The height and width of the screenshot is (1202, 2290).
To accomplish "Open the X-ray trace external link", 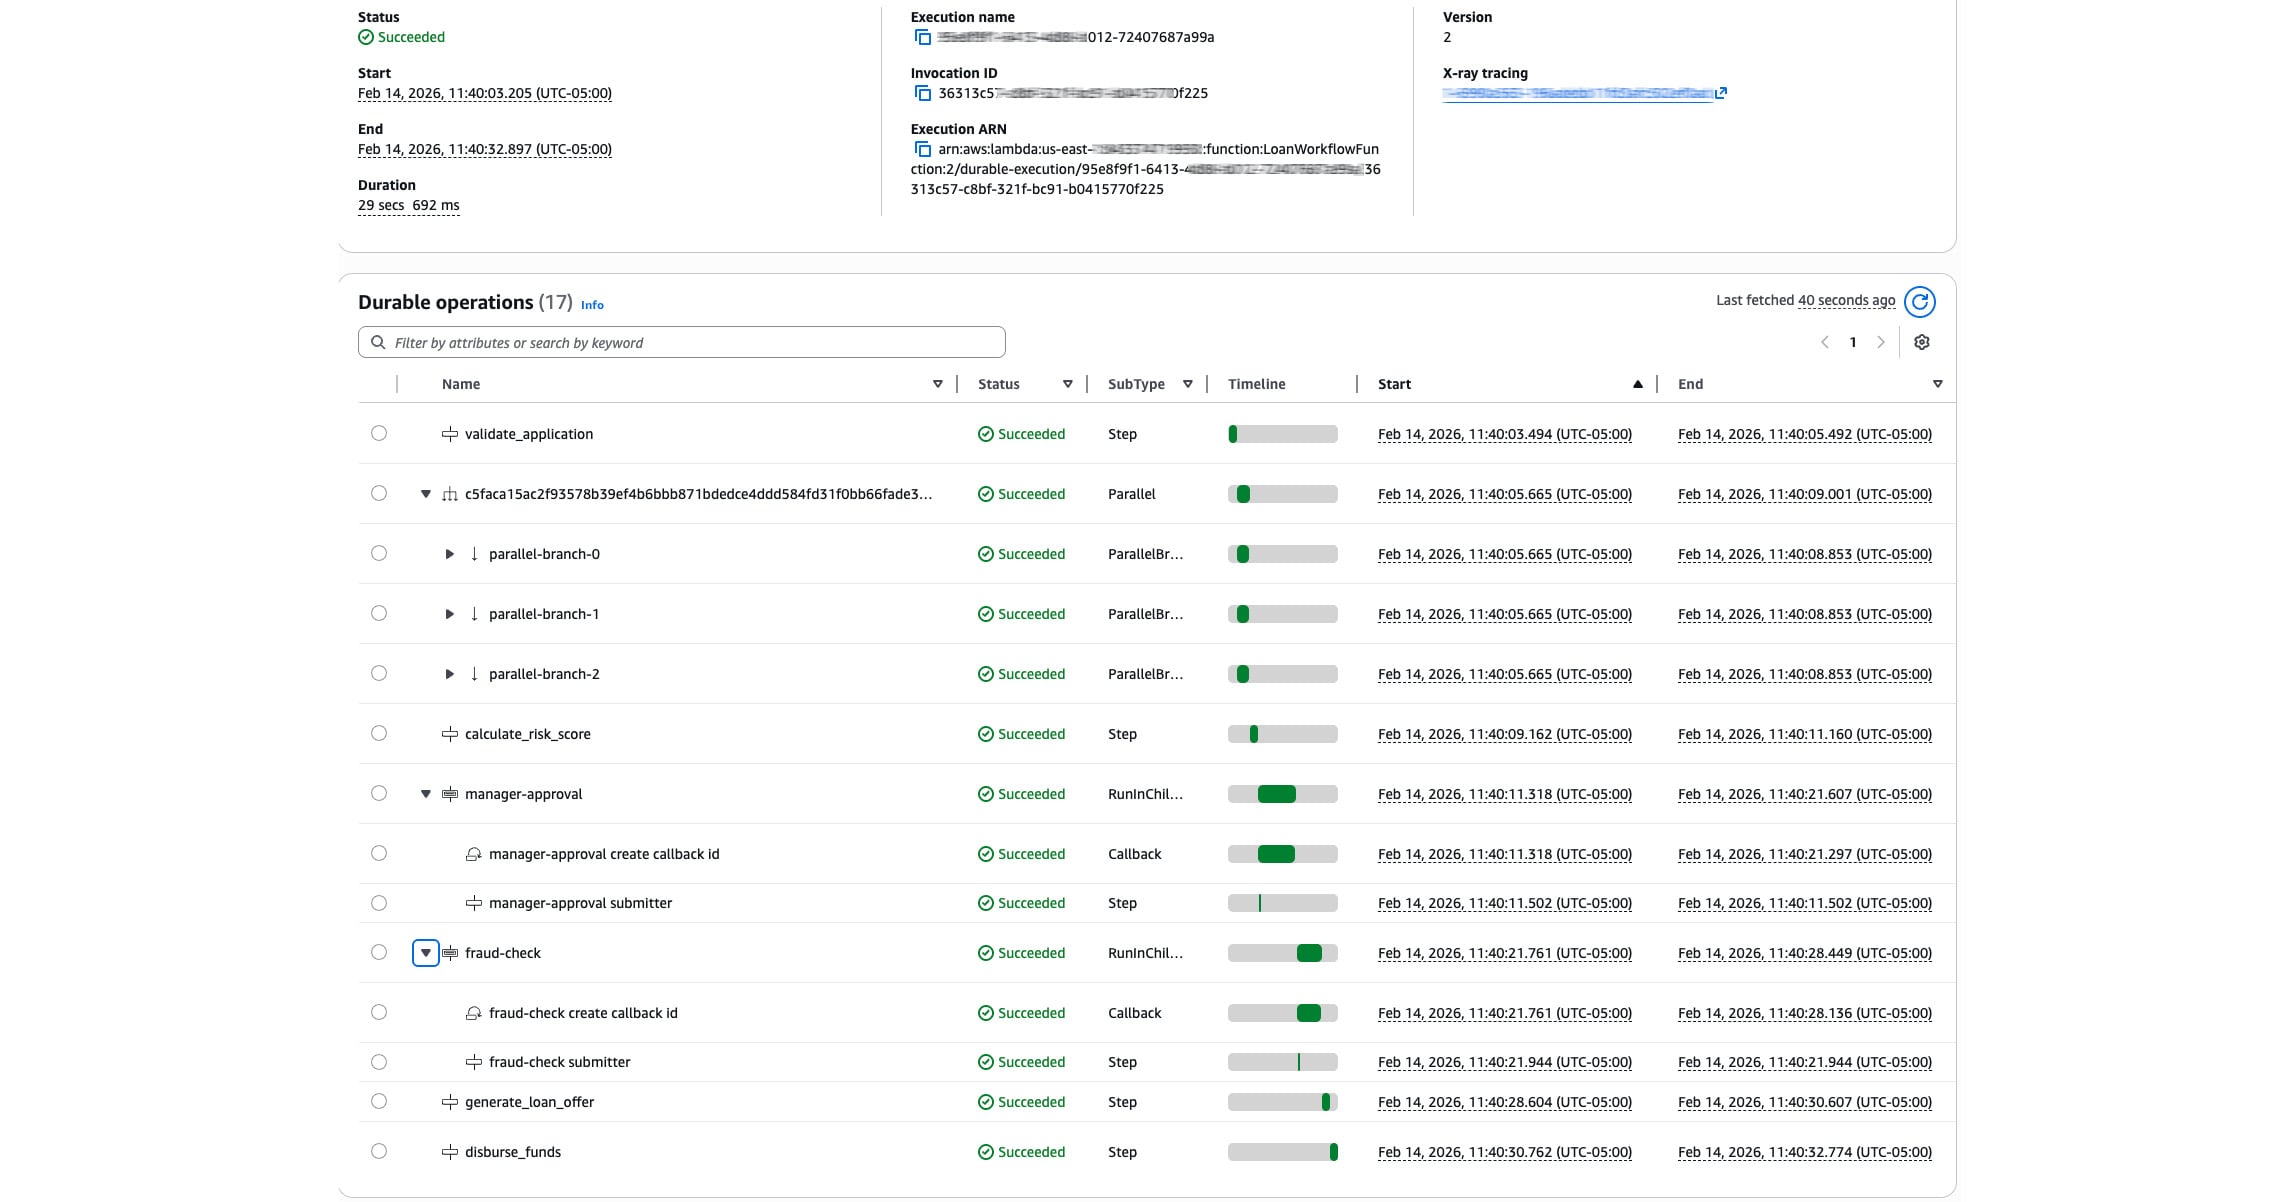I will point(1722,92).
